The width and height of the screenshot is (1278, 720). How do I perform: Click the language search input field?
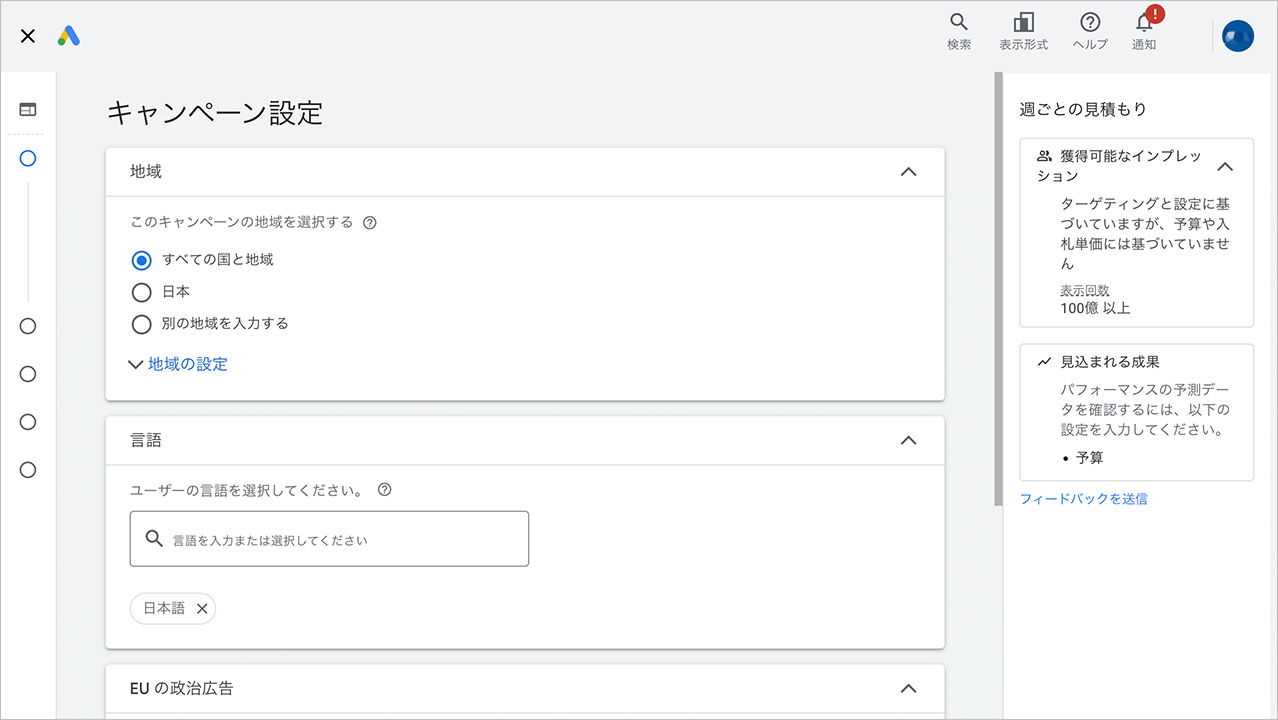(329, 538)
